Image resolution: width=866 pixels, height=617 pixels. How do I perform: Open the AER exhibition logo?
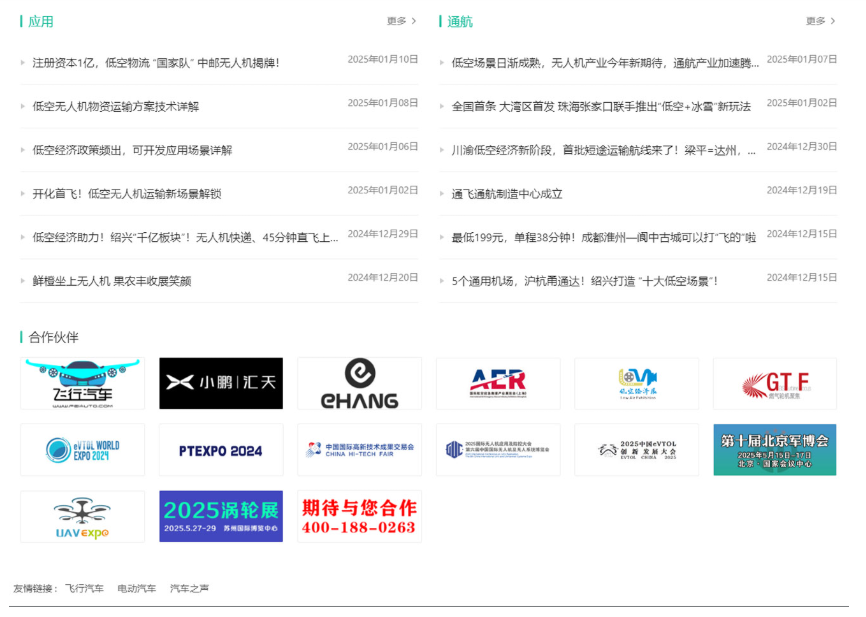click(498, 384)
